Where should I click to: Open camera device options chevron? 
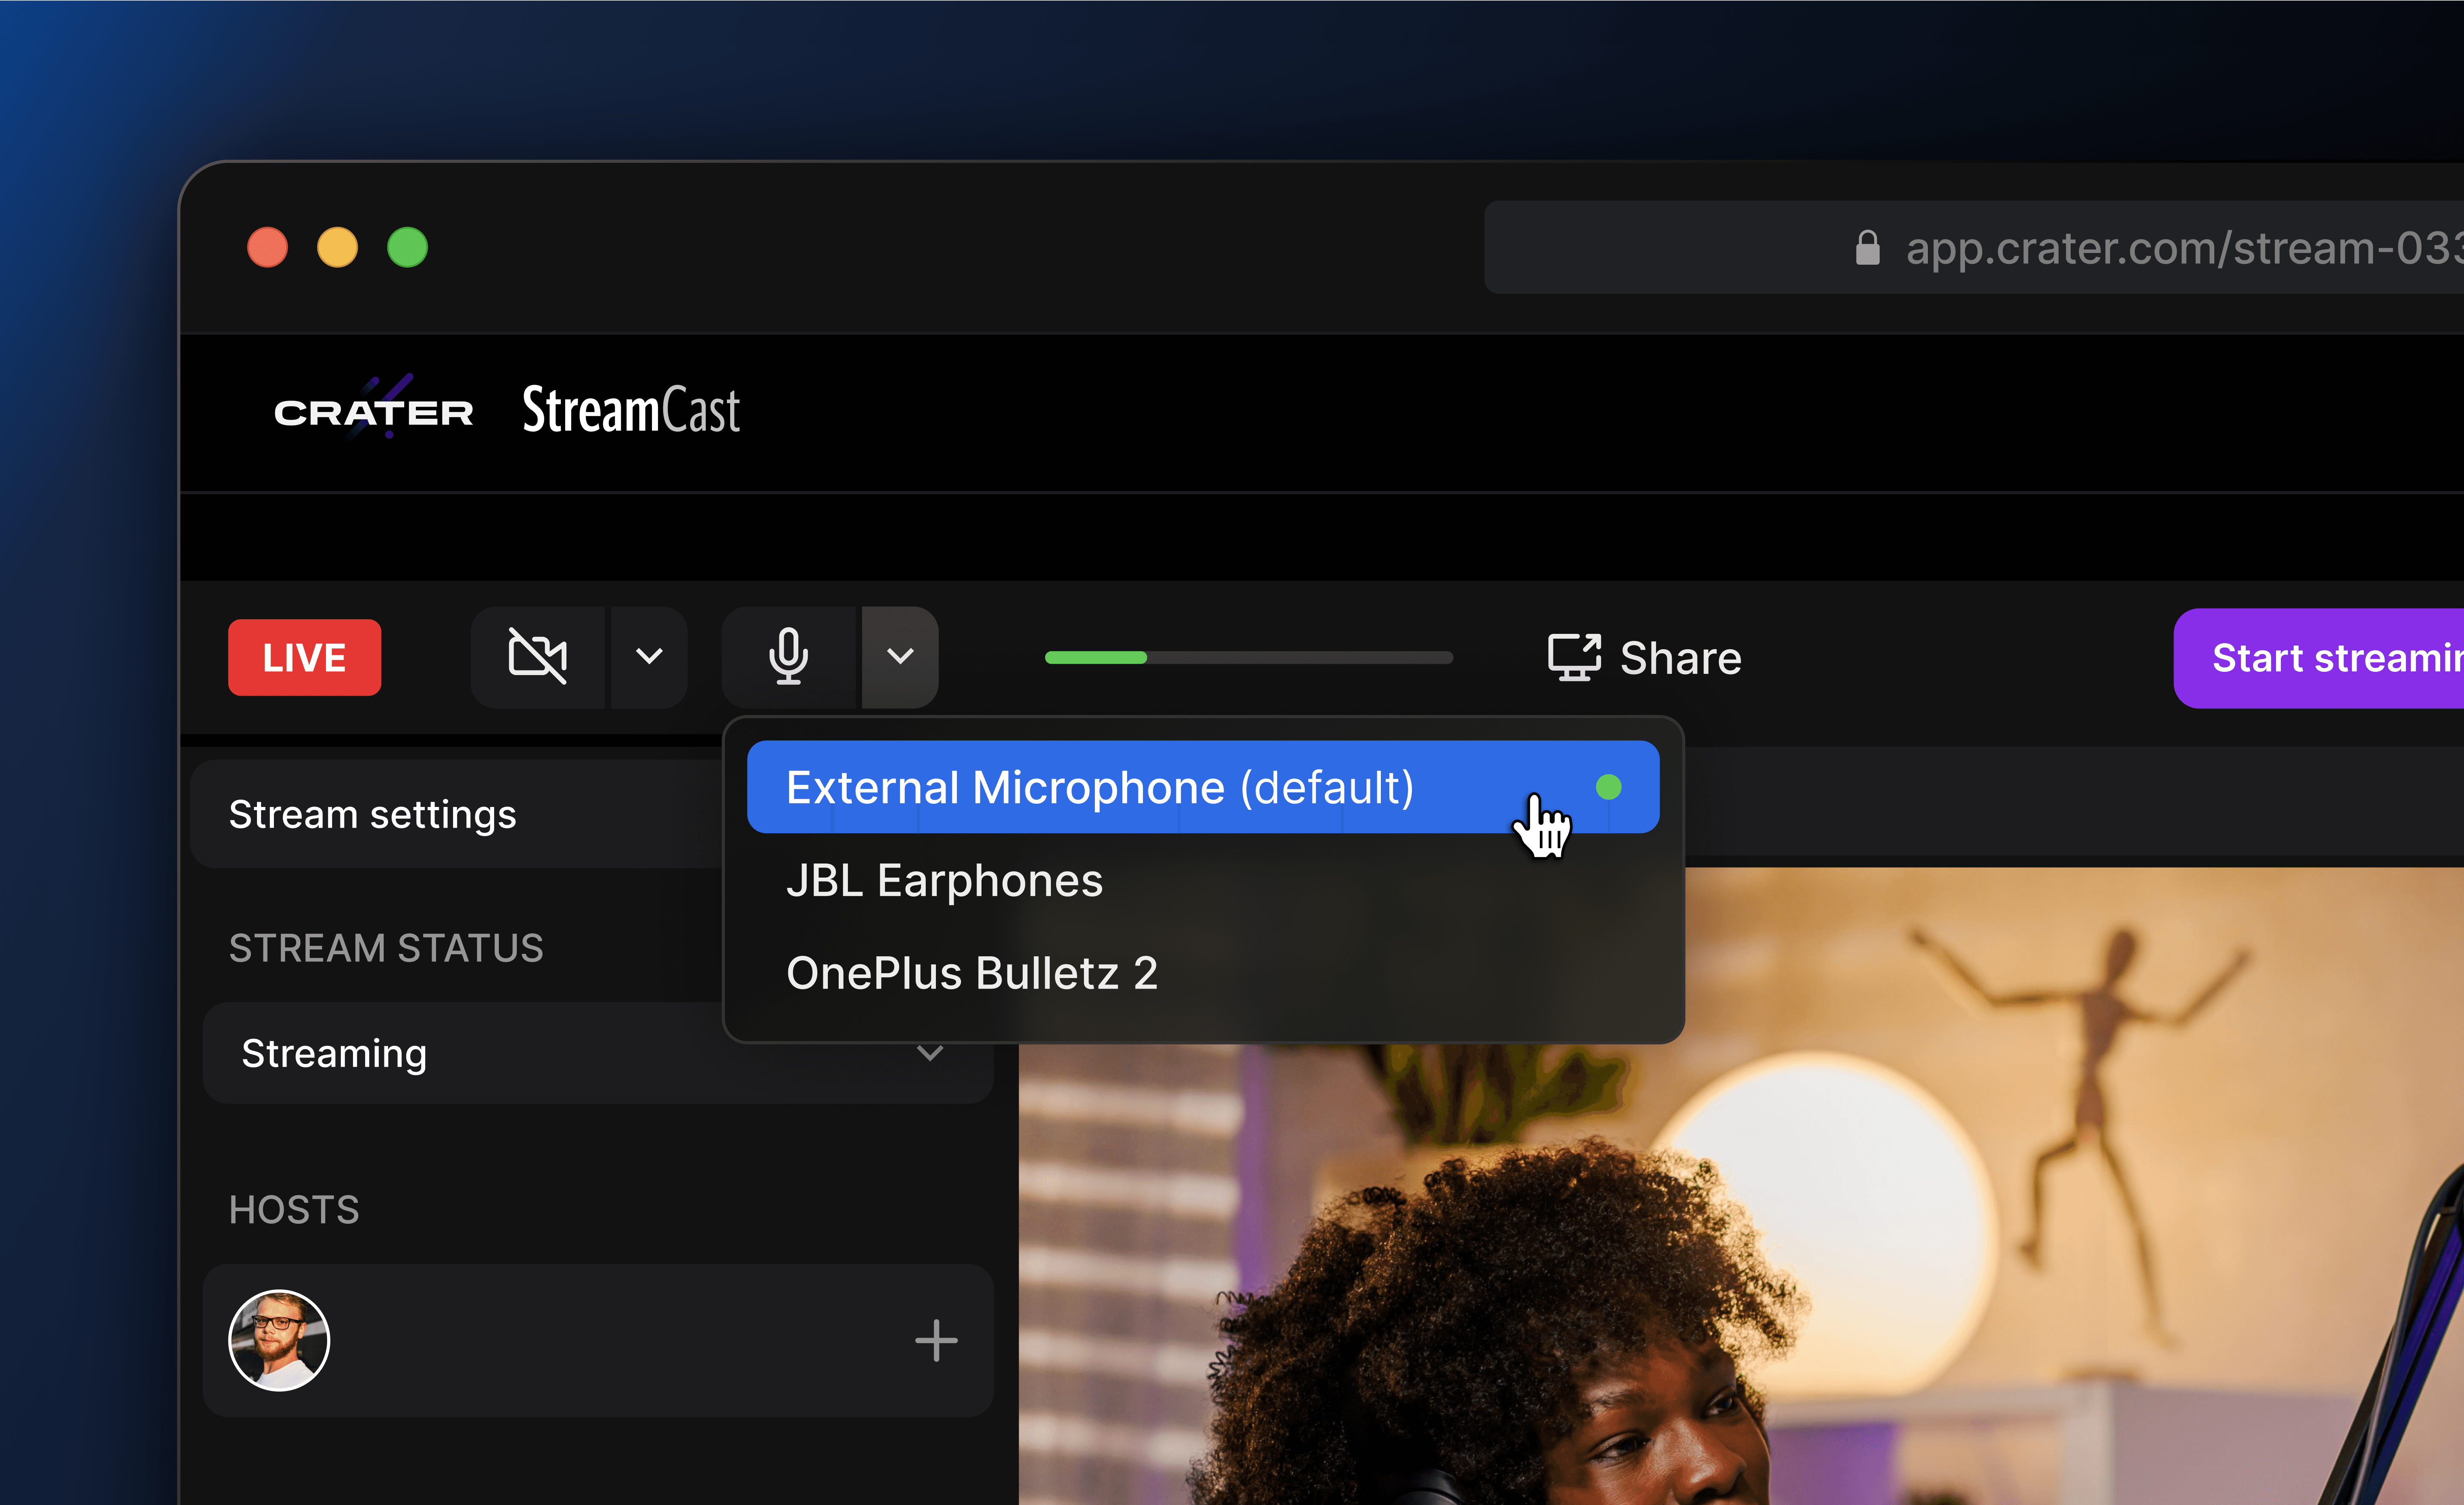649,657
